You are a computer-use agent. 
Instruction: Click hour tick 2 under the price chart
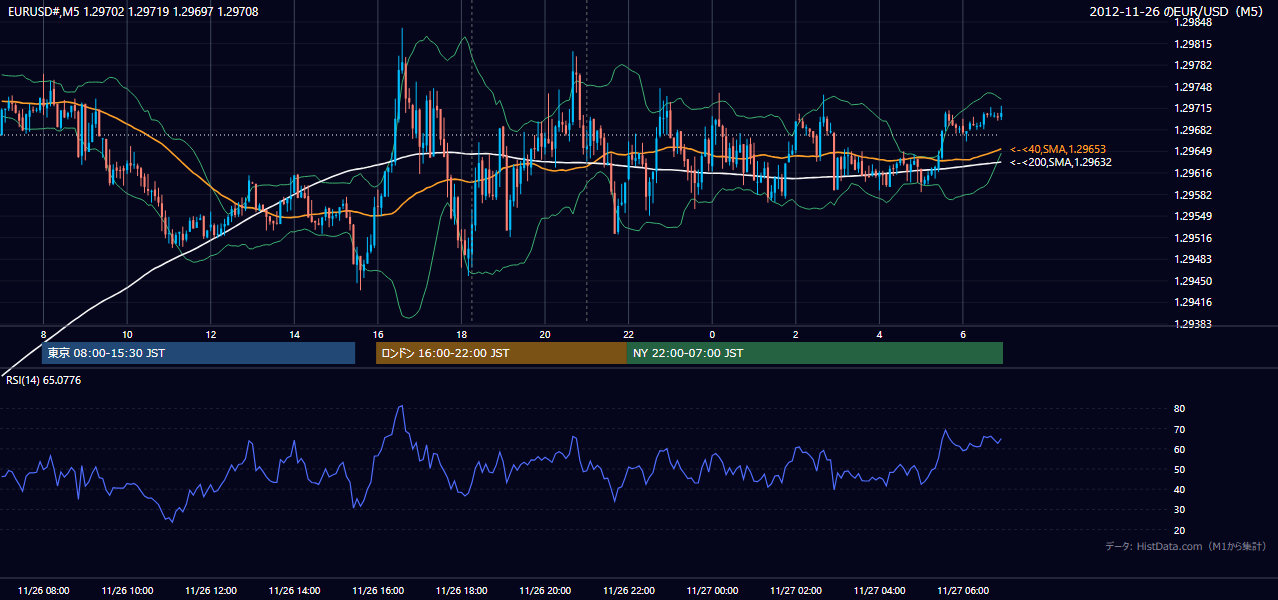[795, 334]
